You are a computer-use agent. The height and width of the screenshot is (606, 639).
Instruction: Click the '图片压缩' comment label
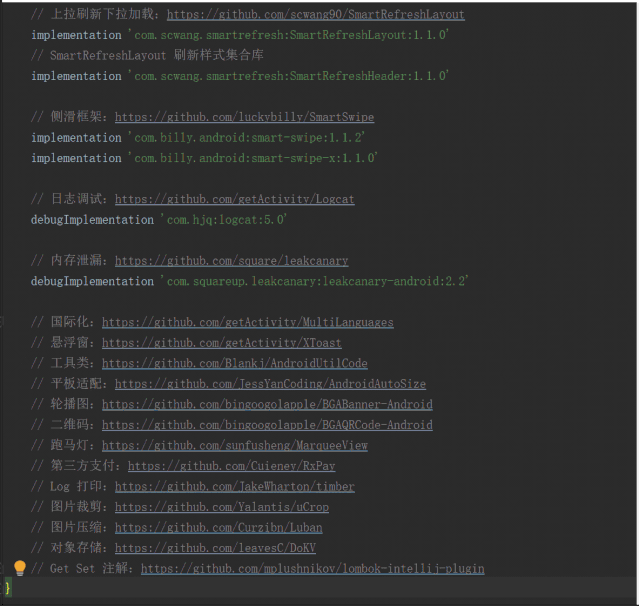coord(76,527)
